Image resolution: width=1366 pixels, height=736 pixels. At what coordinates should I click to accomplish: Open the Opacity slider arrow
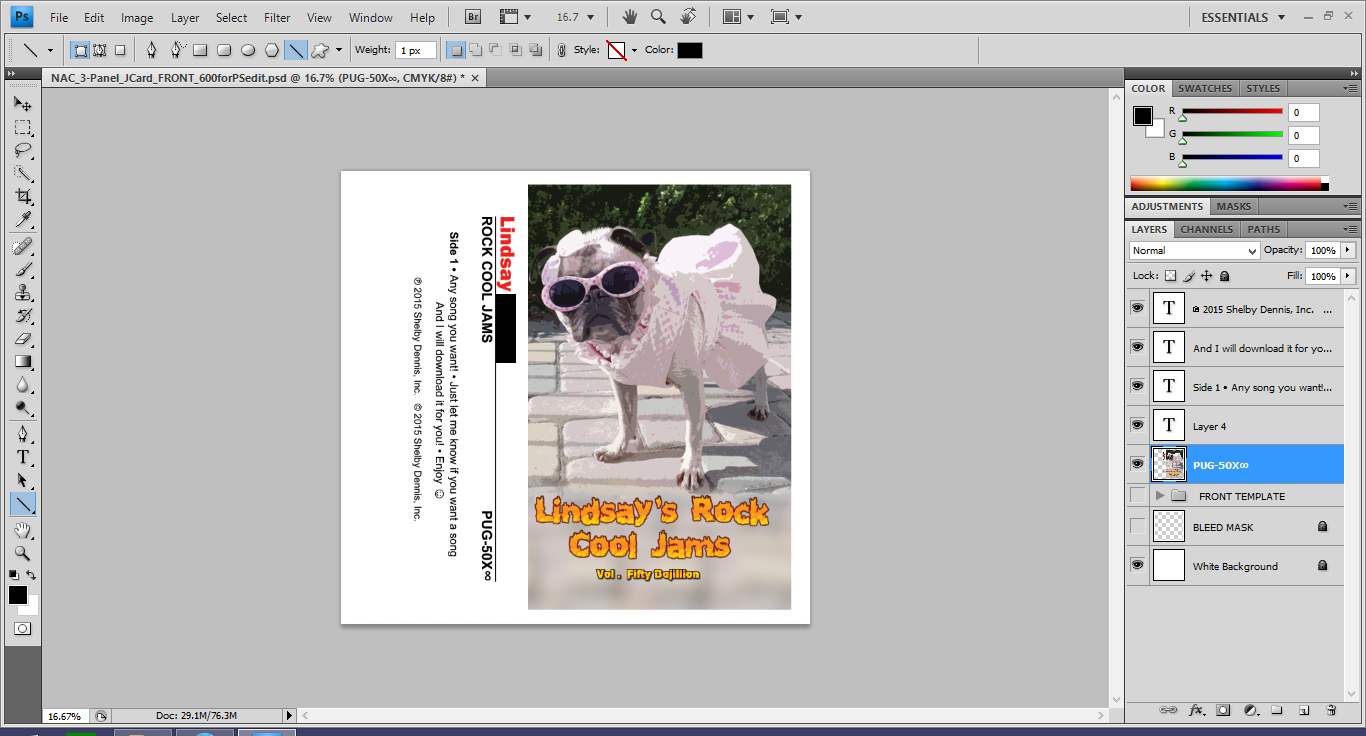1348,250
